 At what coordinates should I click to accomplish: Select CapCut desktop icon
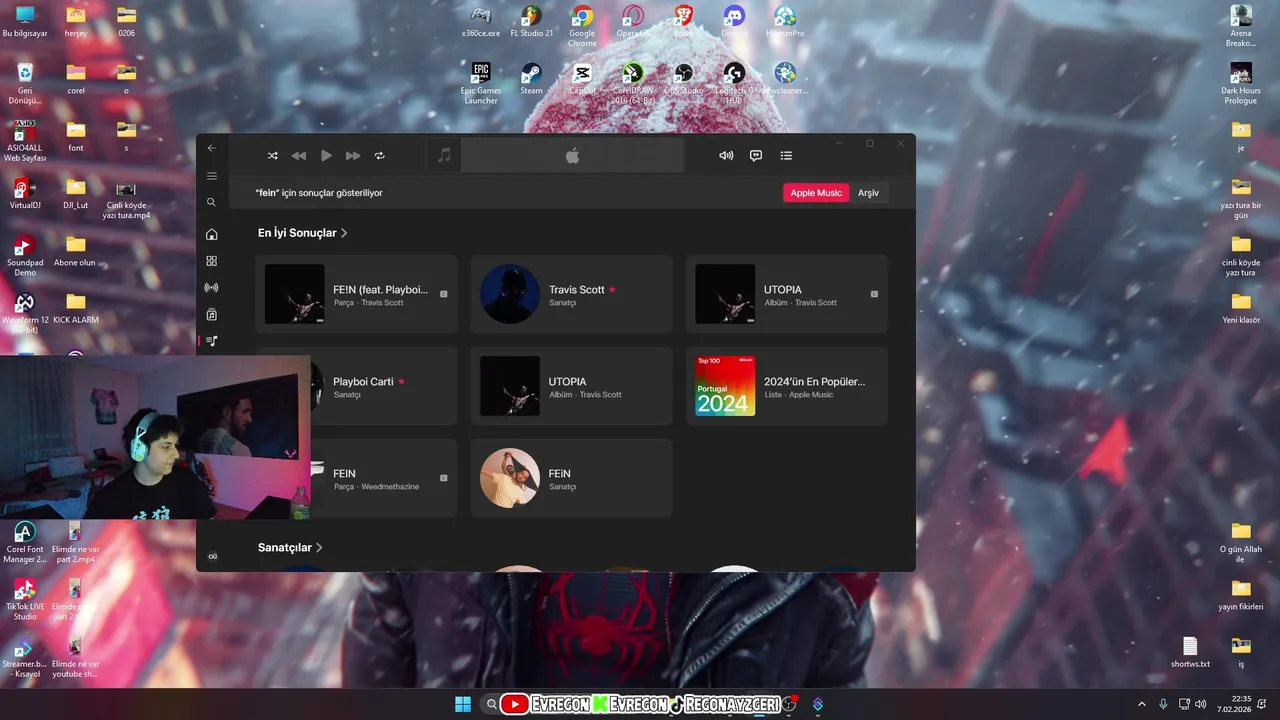[582, 79]
